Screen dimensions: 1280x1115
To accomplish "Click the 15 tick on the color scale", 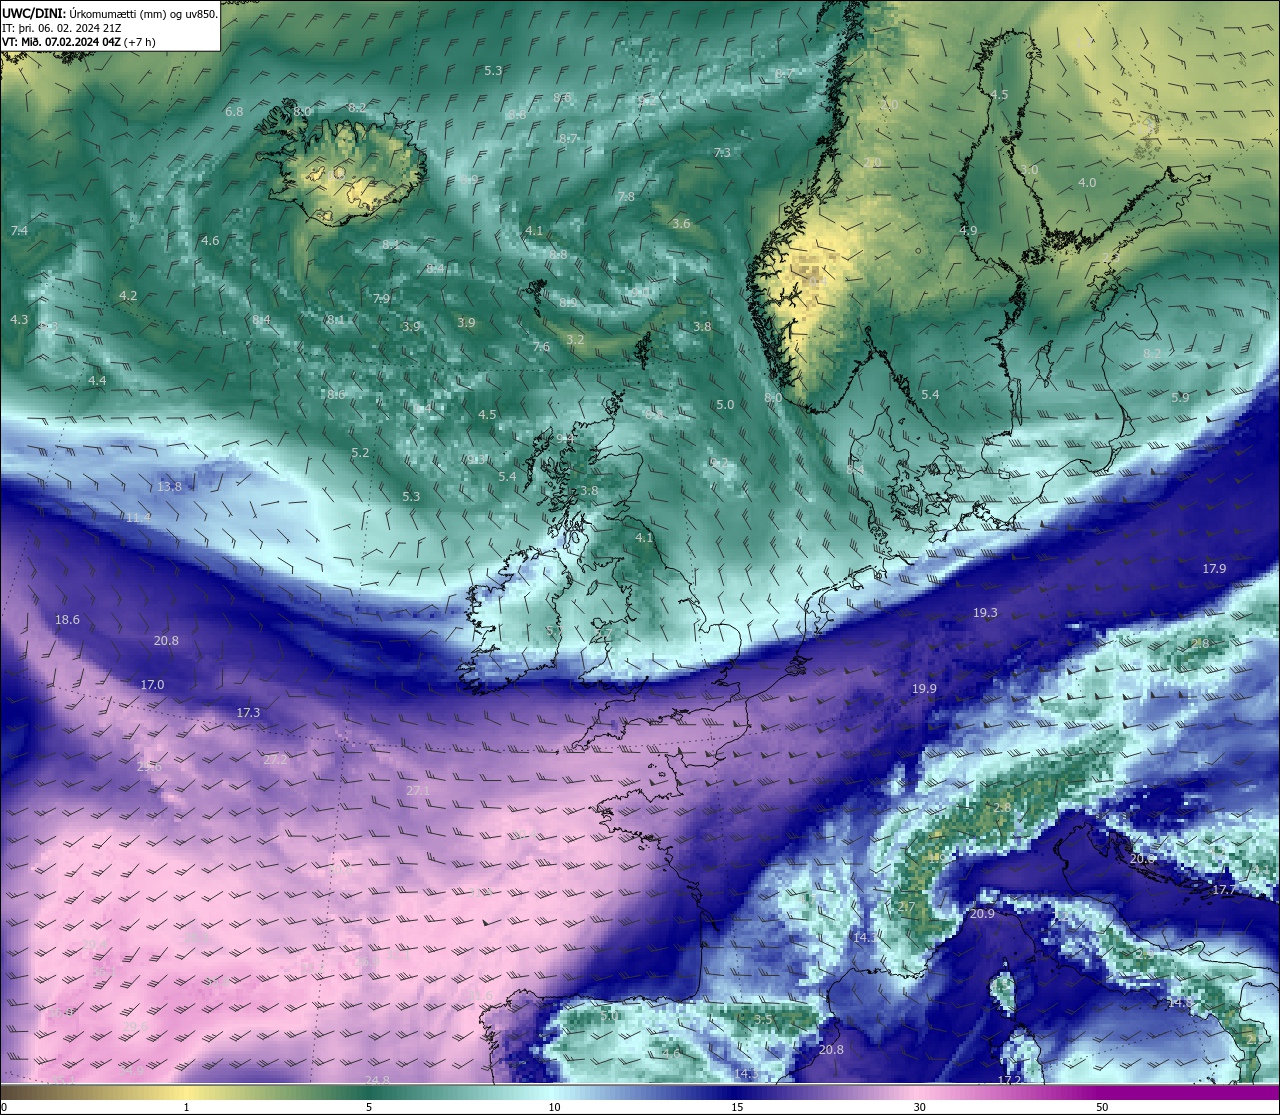I will point(737,1107).
